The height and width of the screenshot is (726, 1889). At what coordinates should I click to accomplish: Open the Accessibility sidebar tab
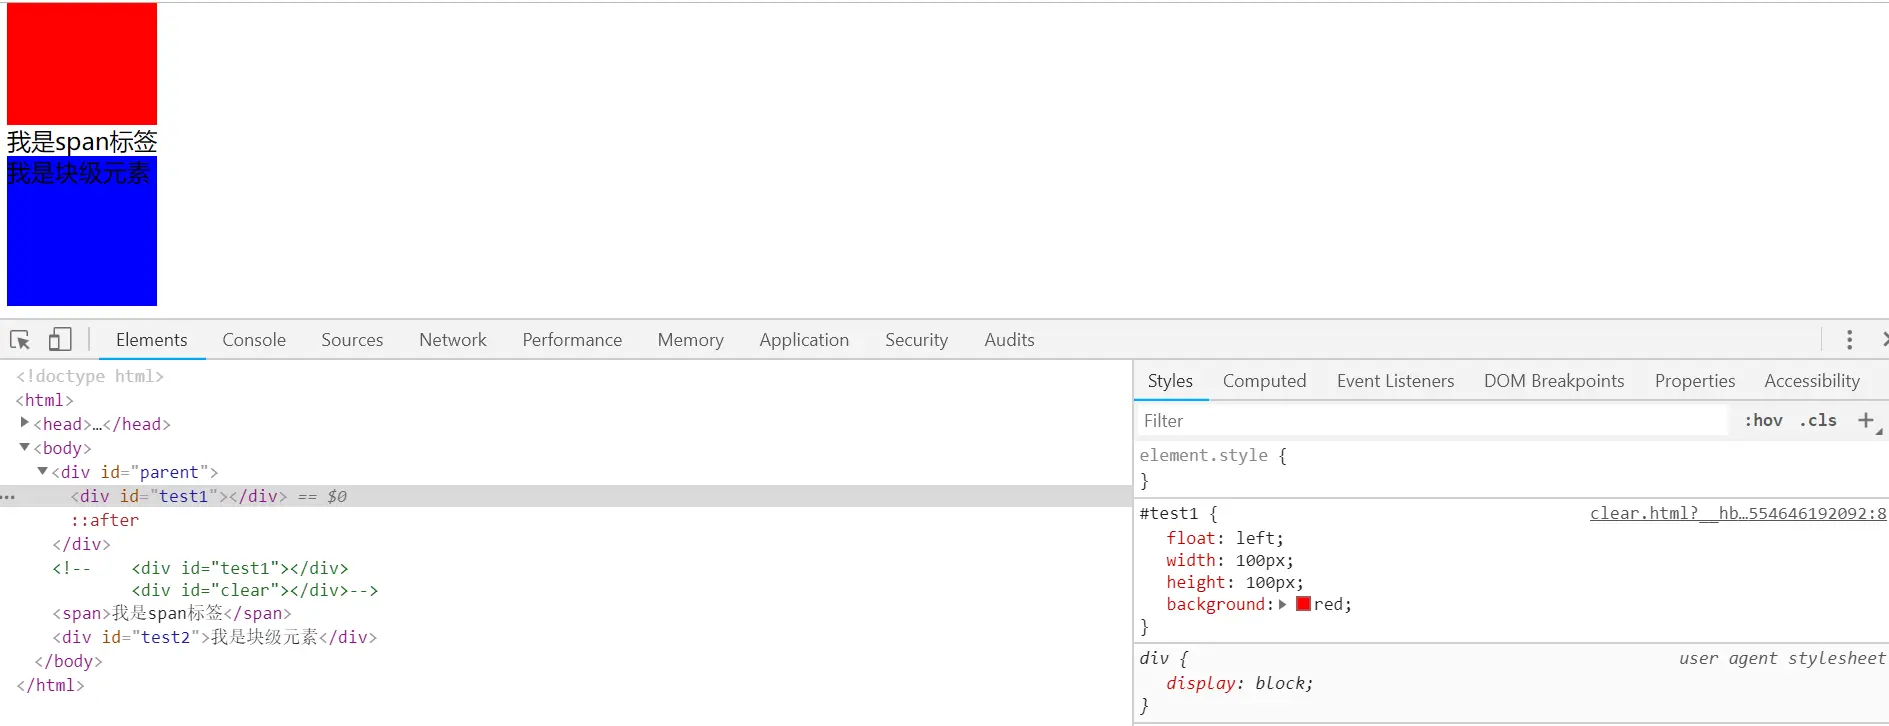1812,381
